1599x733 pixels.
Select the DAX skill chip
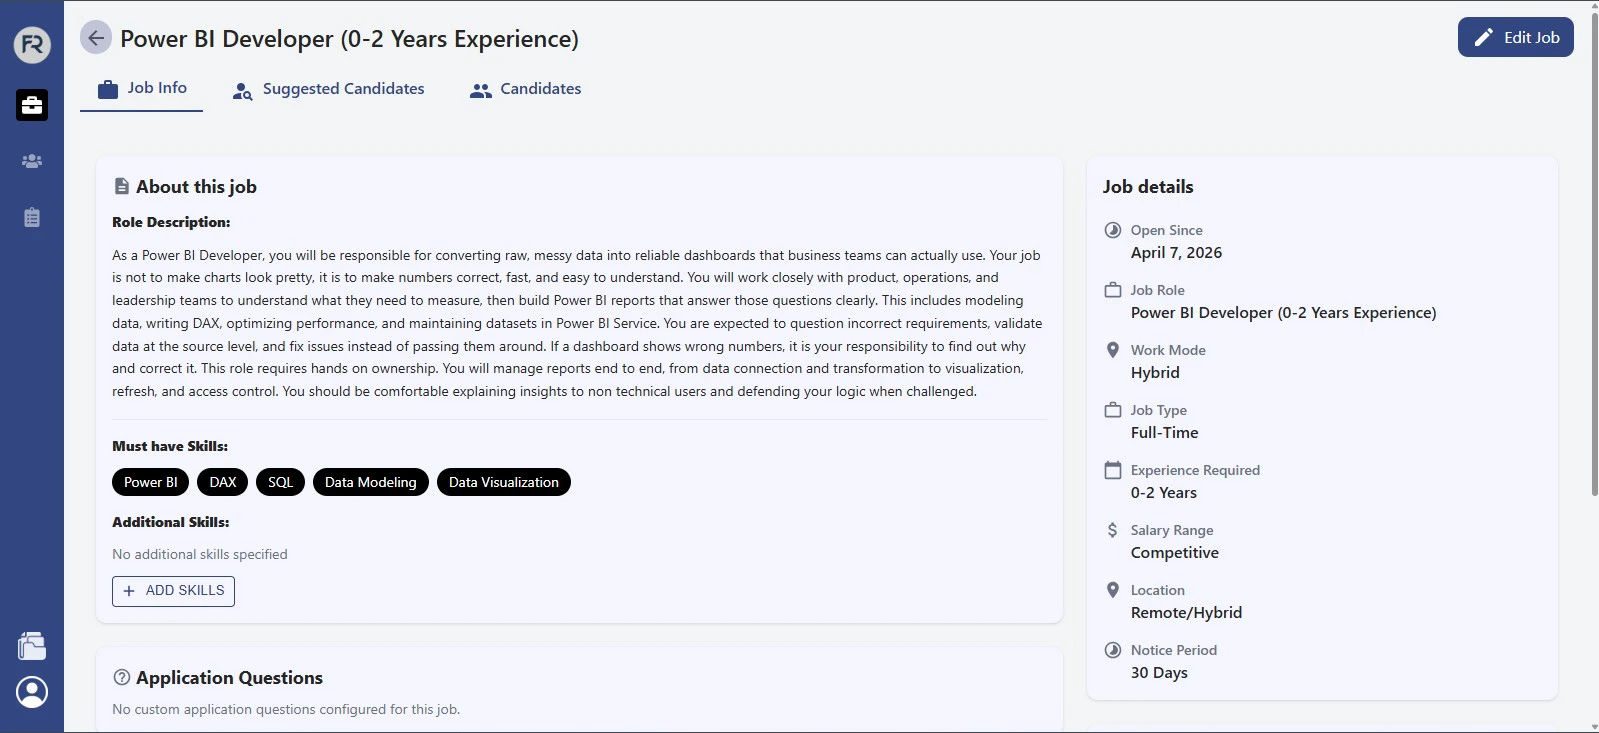(223, 482)
